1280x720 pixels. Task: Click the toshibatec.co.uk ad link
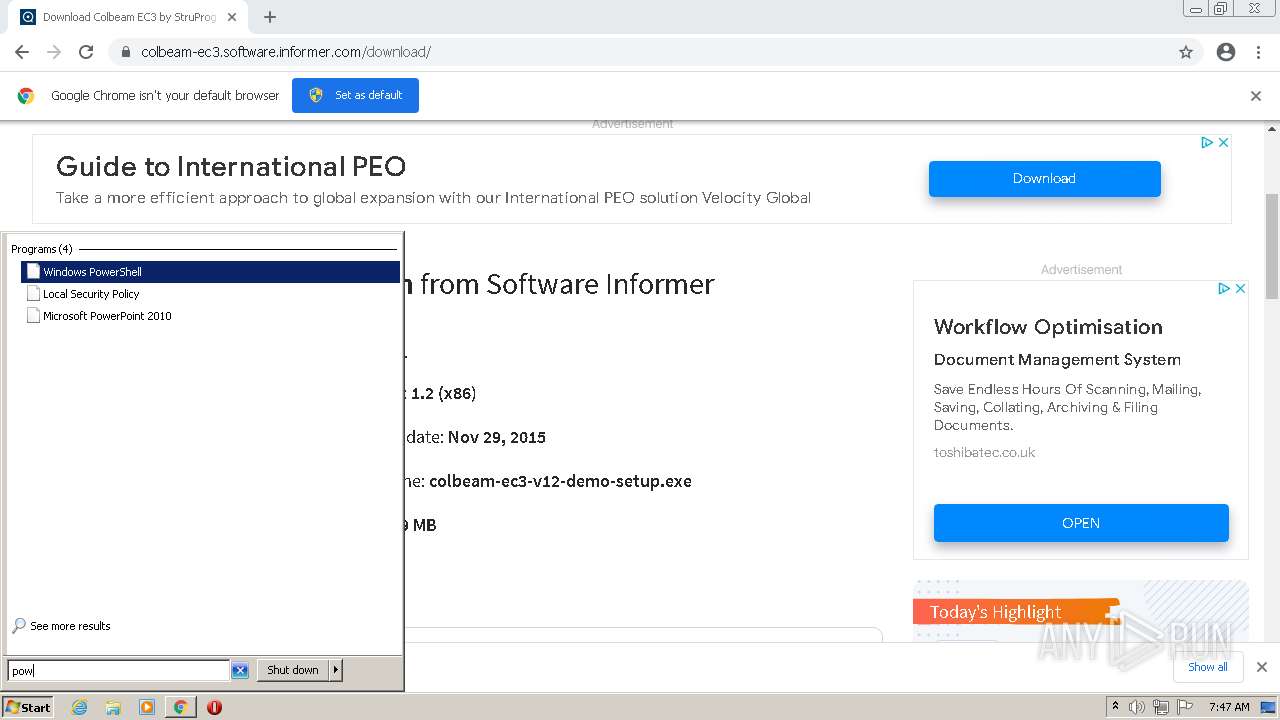pos(984,452)
